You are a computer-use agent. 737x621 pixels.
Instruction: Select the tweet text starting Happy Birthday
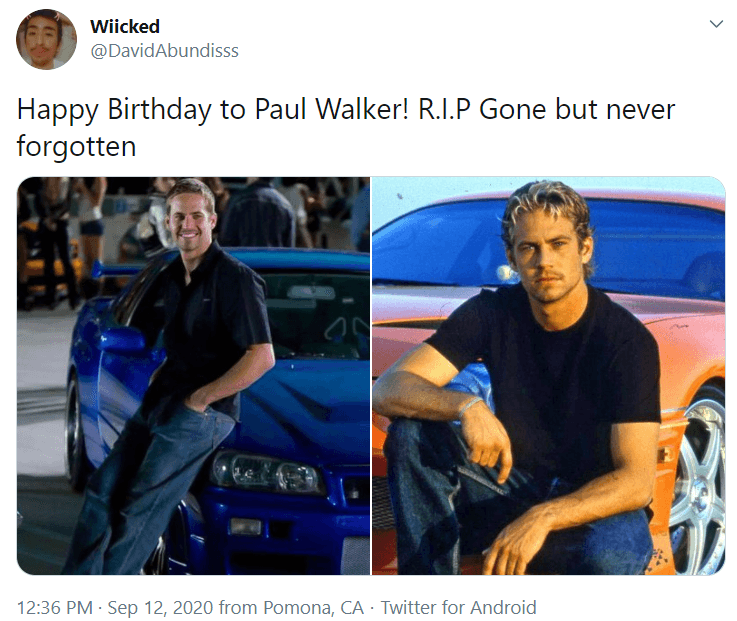click(346, 127)
